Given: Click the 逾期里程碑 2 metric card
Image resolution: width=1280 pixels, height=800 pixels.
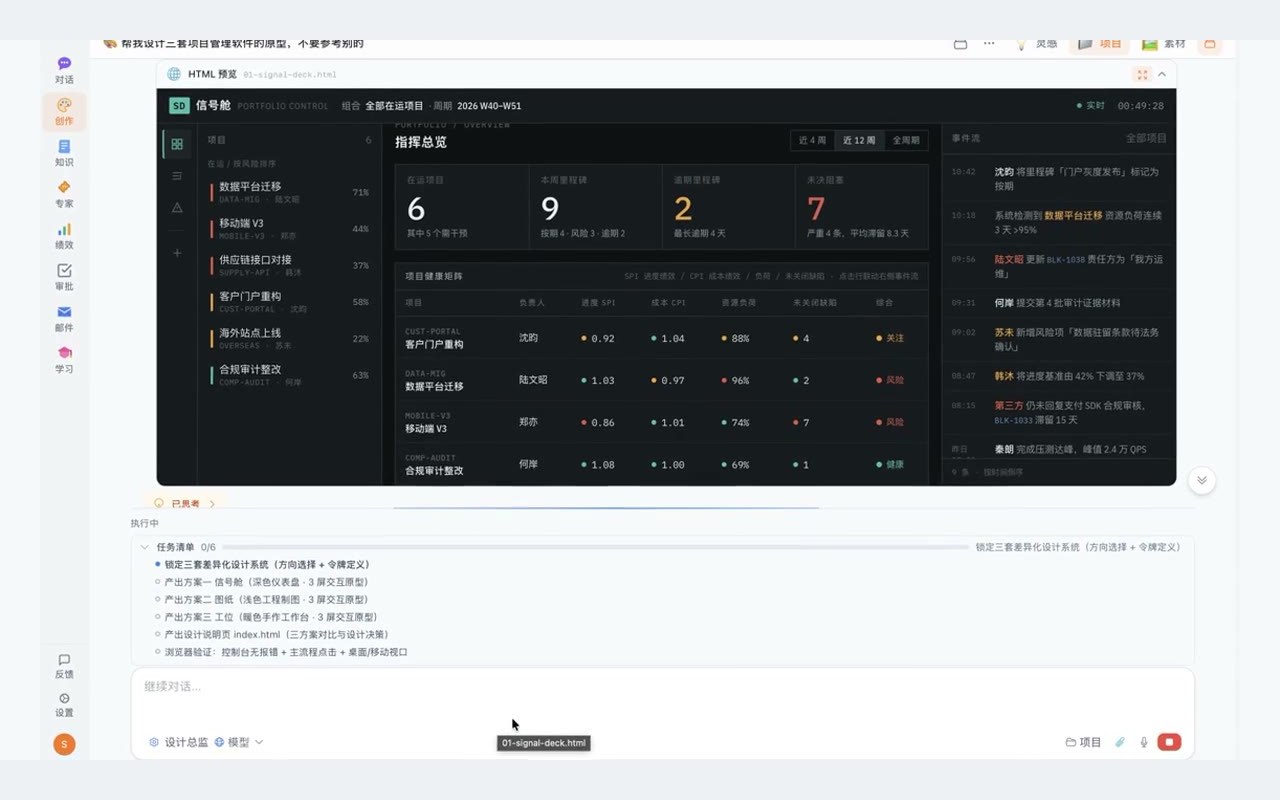Looking at the screenshot, I should 728,207.
